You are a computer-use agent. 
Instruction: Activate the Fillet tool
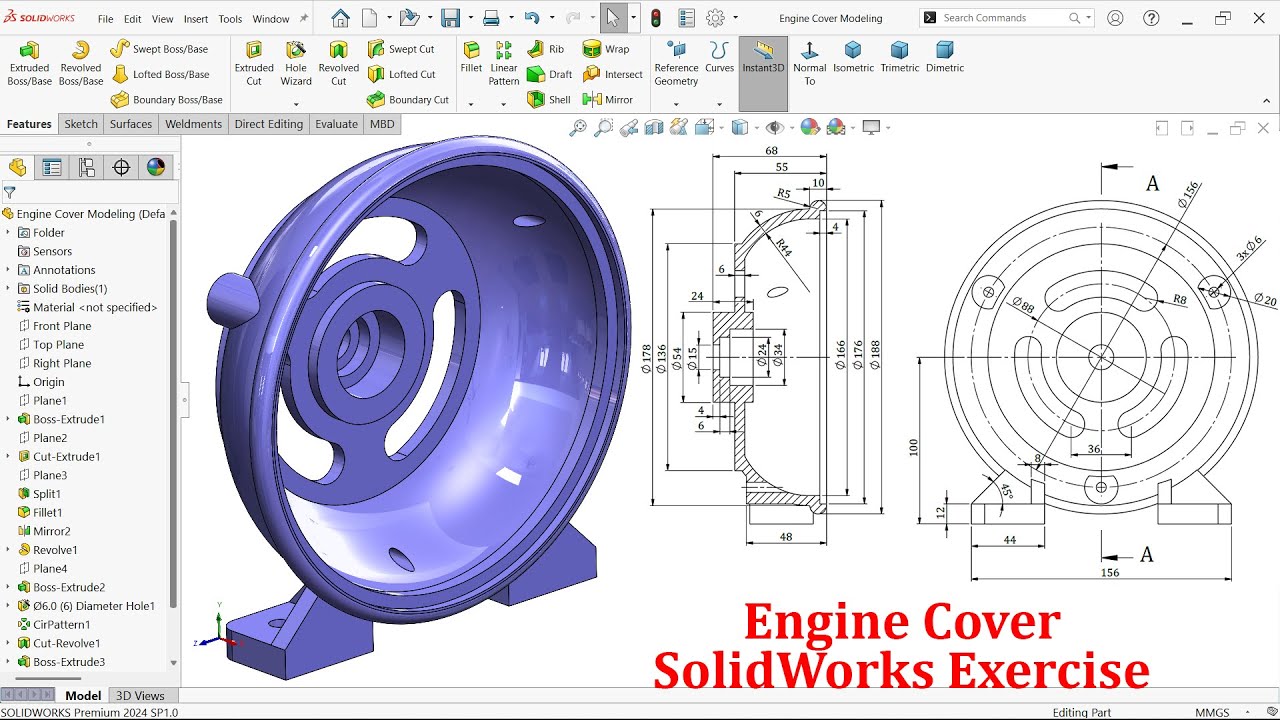[471, 58]
